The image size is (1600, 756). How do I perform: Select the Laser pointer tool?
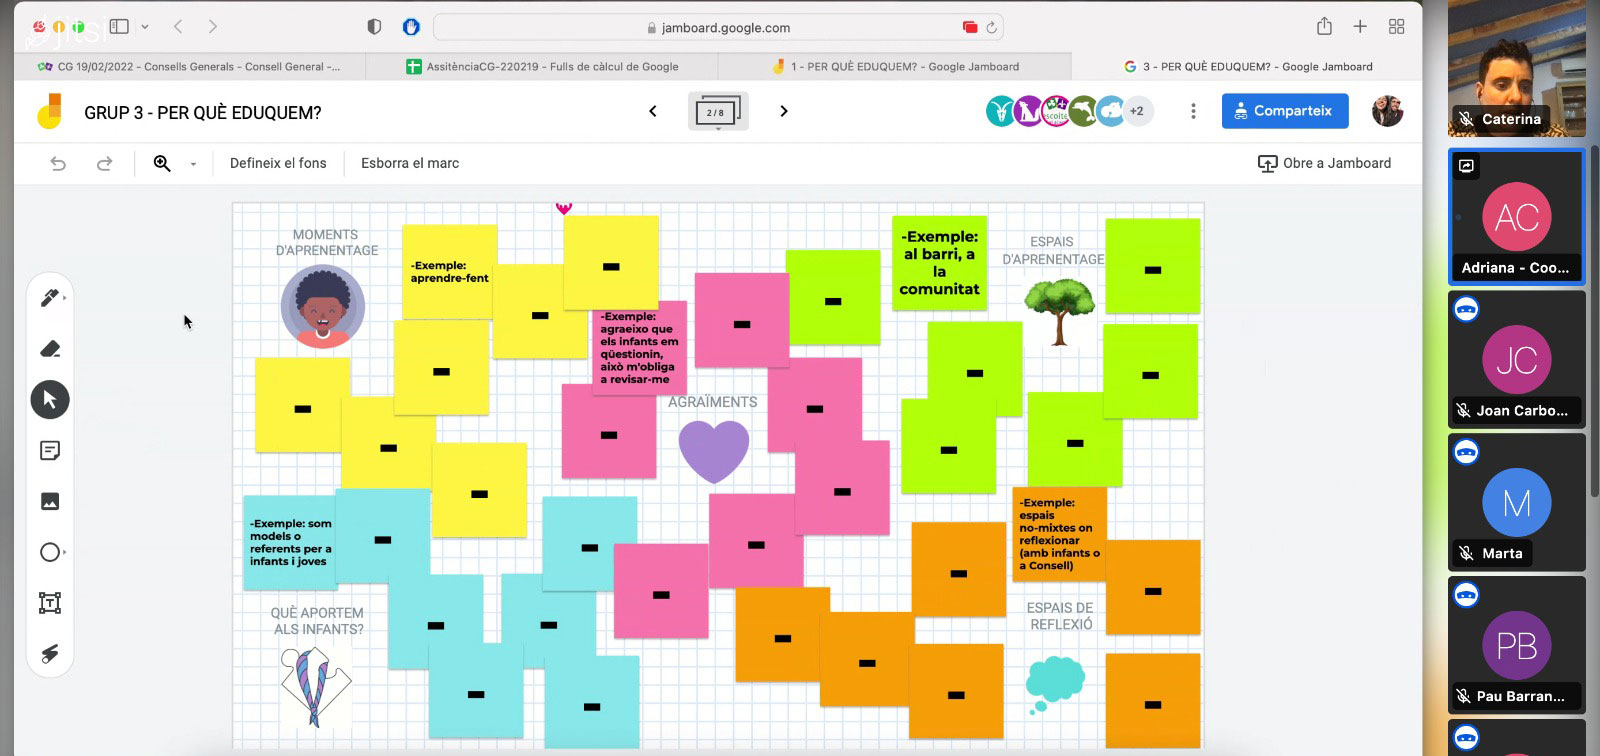[50, 654]
